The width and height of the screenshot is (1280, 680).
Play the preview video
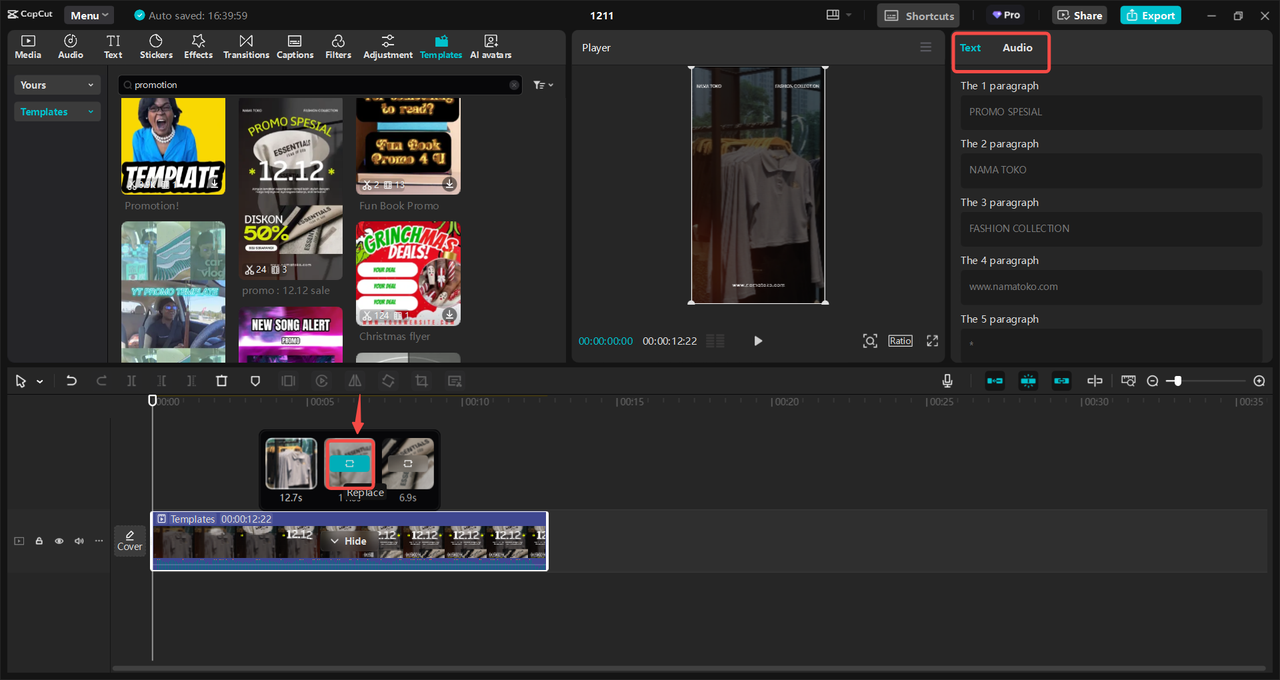coord(758,341)
